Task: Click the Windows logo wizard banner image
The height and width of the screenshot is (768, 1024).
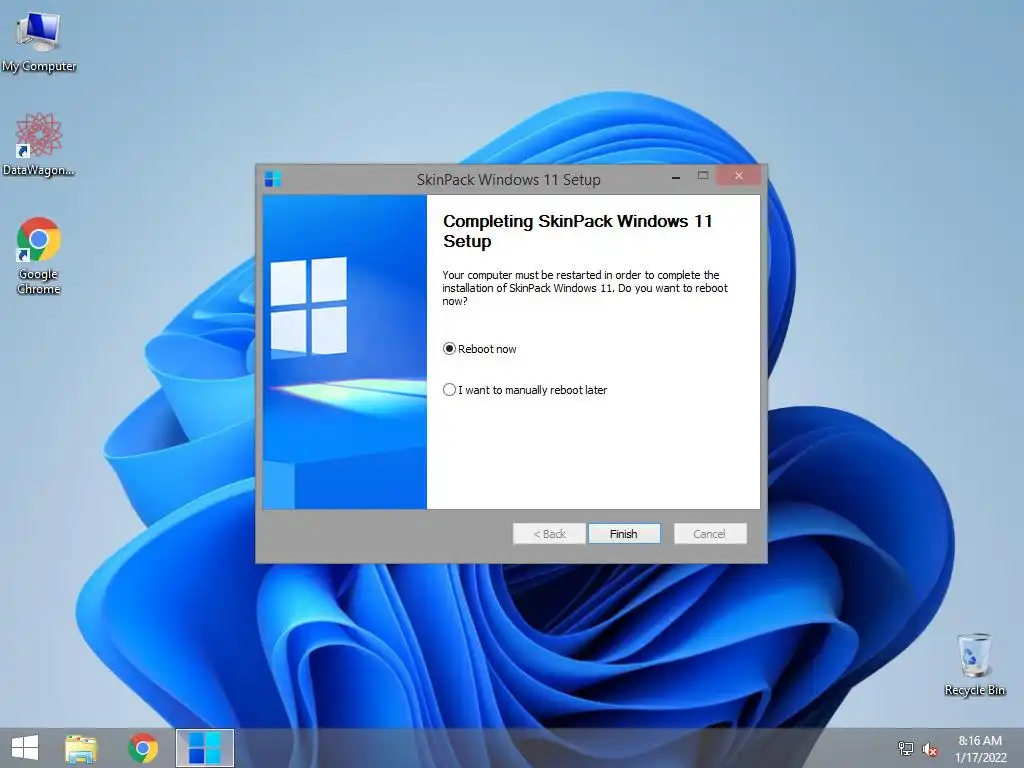Action: (x=345, y=352)
